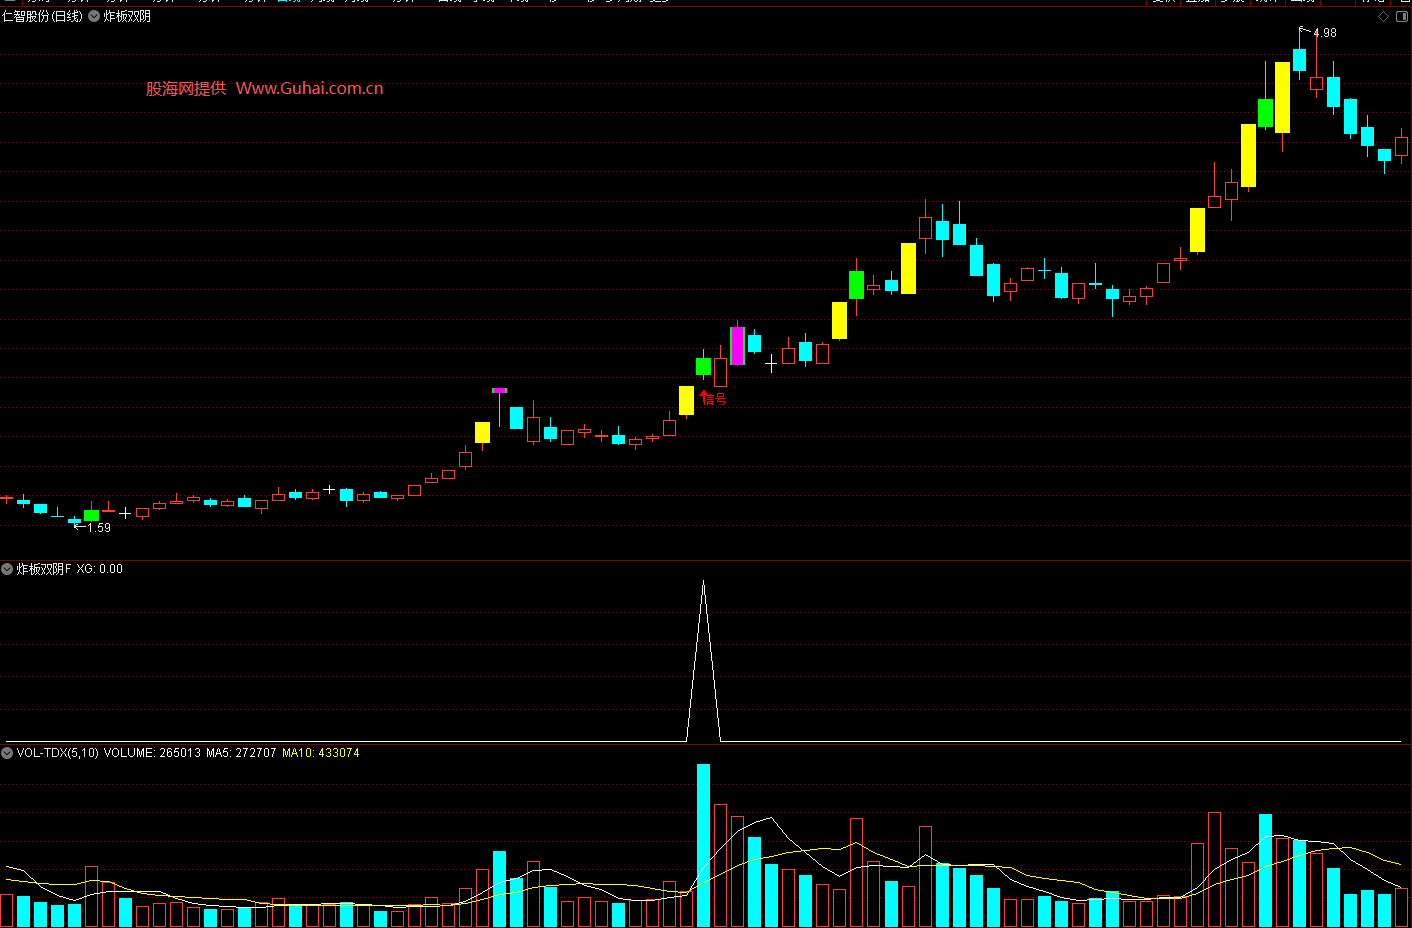This screenshot has width=1412, height=928.
Task: Open the Www.Guhai.com.cn watermark link
Action: pyautogui.click(x=309, y=88)
